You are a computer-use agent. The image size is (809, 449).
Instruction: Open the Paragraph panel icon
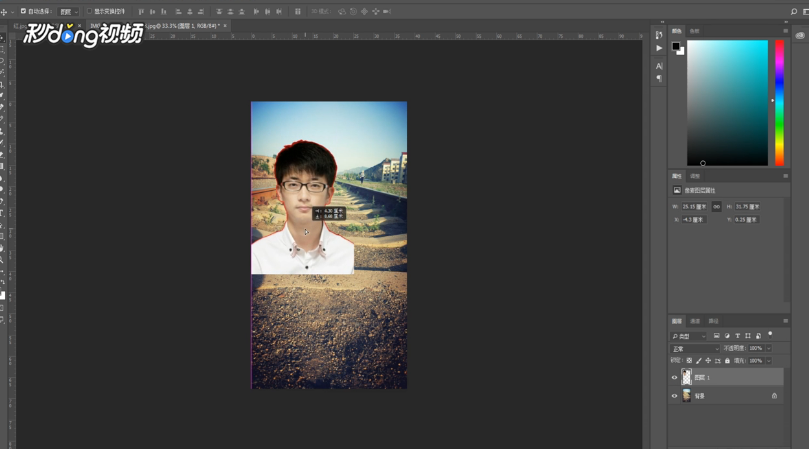pos(659,78)
